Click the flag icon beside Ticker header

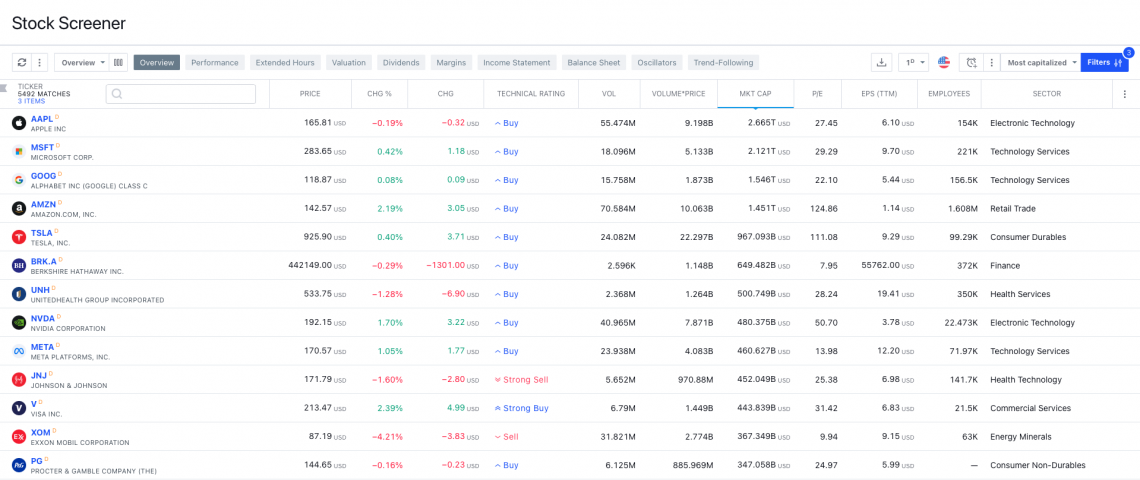point(7,88)
